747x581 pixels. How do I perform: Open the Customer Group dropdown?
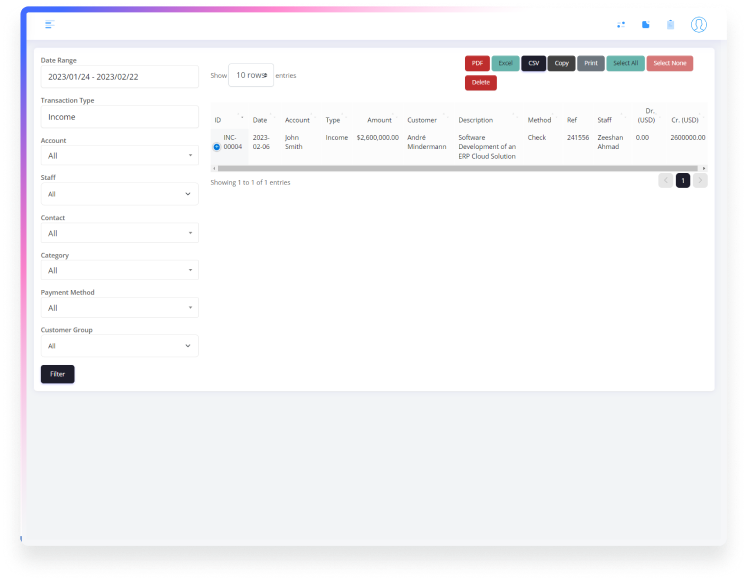click(119, 346)
